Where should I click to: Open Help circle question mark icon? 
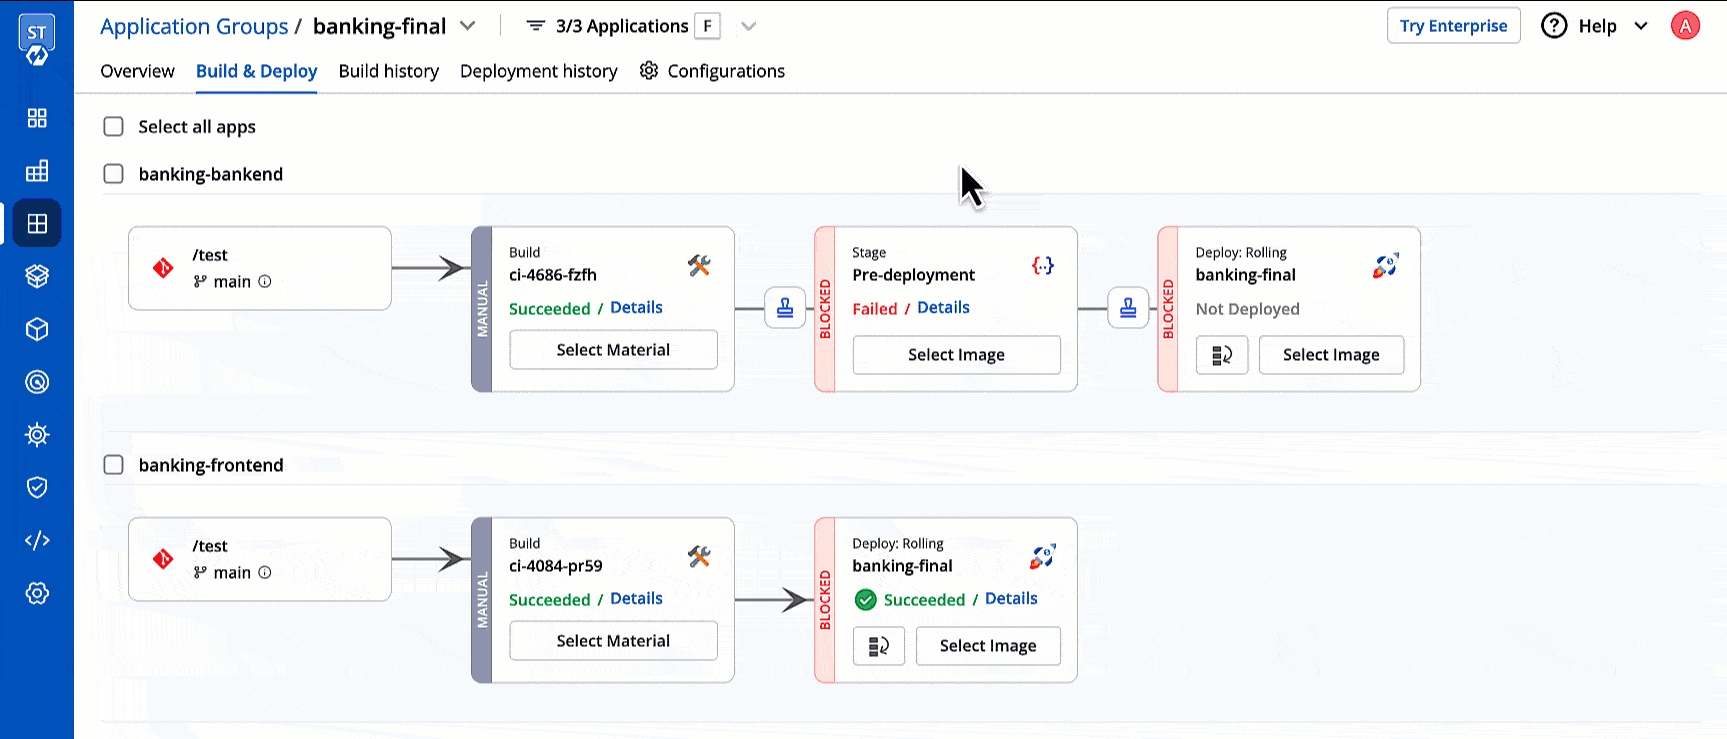pyautogui.click(x=1554, y=26)
